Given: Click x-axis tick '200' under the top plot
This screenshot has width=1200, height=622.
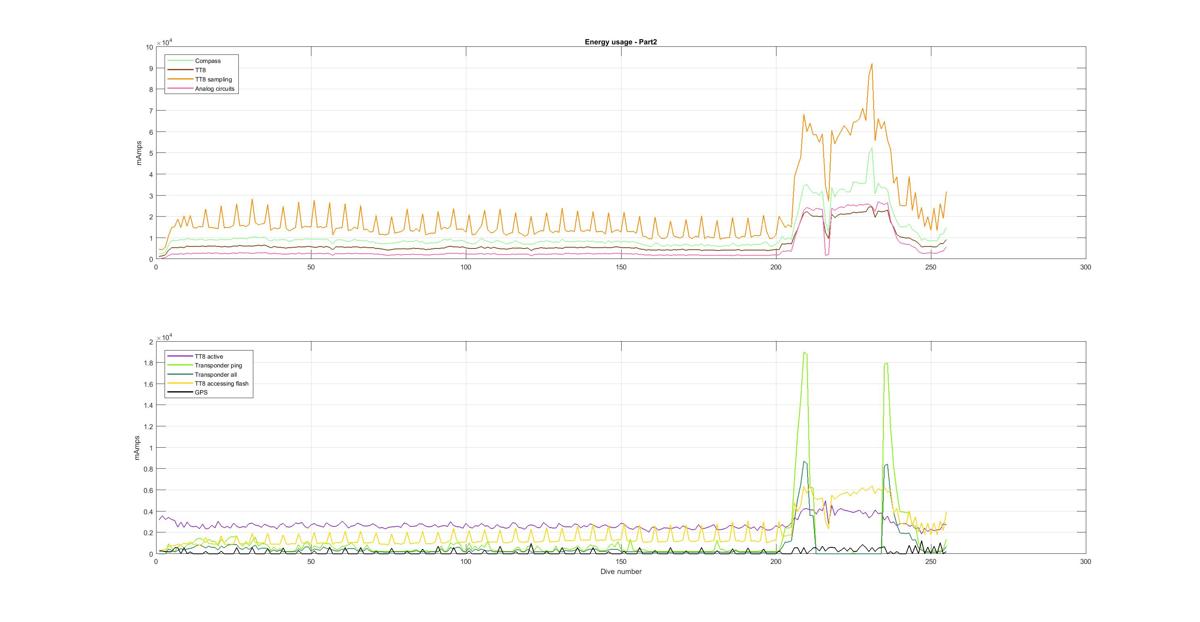Looking at the screenshot, I should 776,267.
